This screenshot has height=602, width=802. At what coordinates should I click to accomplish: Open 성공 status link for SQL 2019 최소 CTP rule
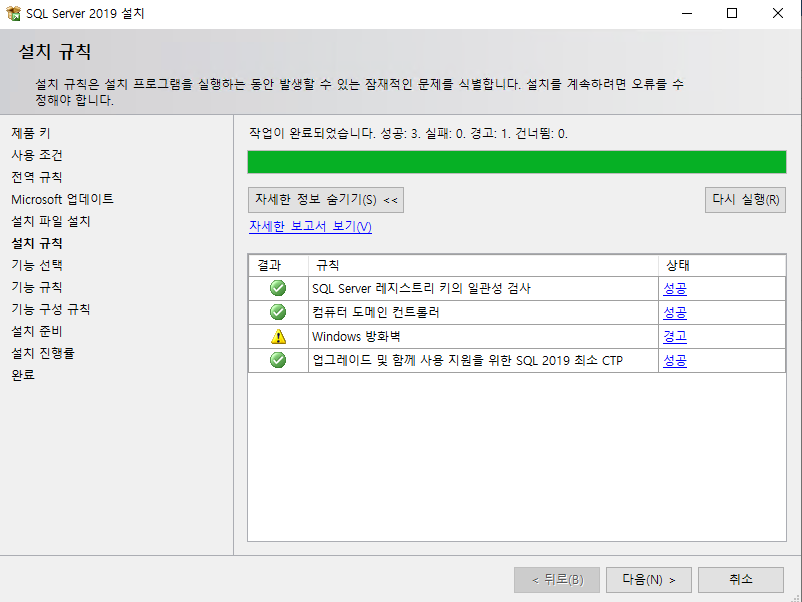tap(675, 361)
